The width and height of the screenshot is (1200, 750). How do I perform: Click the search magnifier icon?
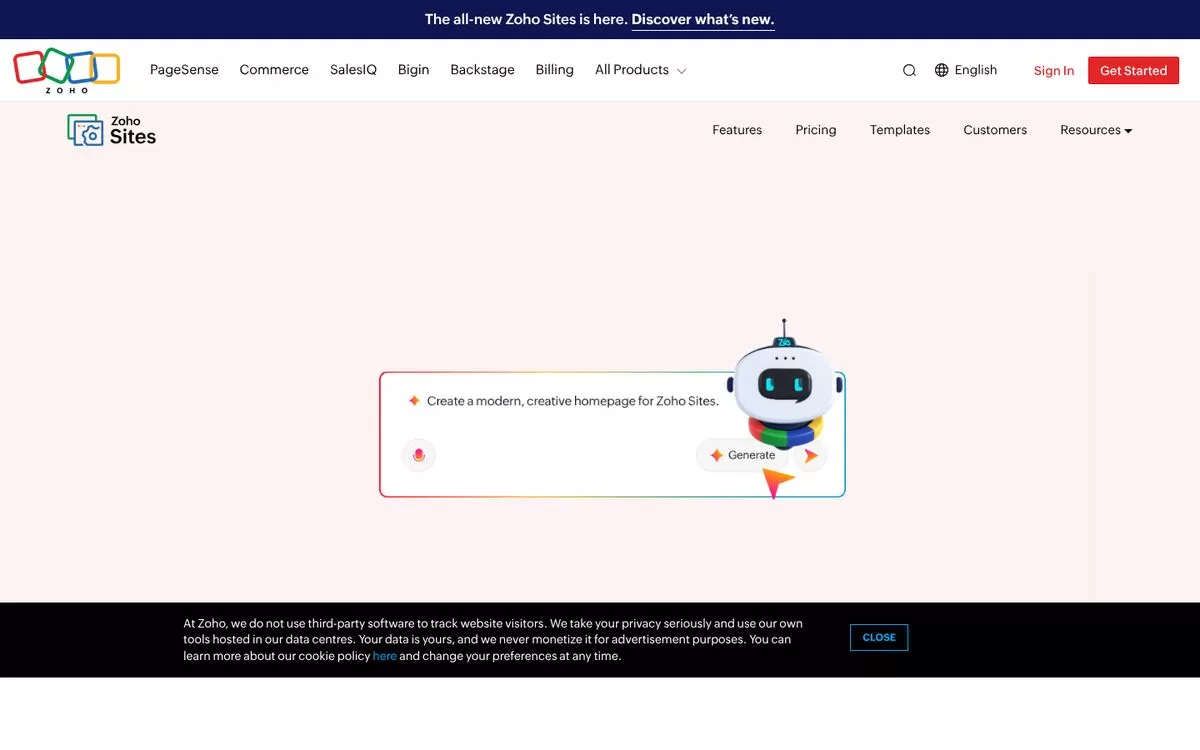pyautogui.click(x=909, y=70)
